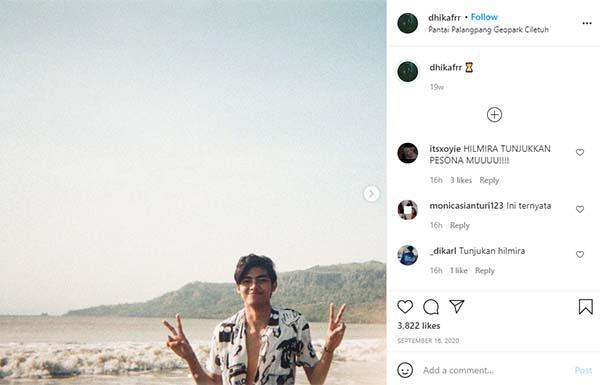The width and height of the screenshot is (600, 385).
Task: Open comments via speech bubble icon
Action: coord(431,307)
